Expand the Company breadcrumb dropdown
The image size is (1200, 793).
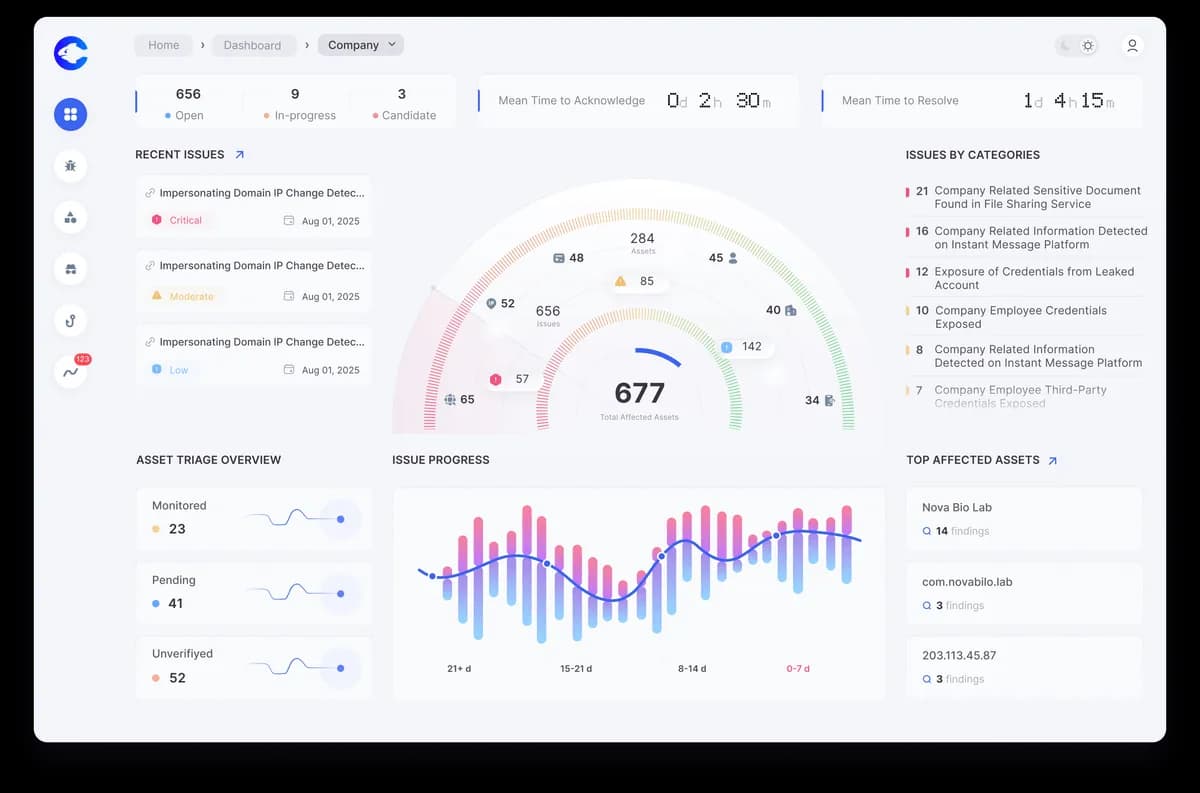click(360, 45)
